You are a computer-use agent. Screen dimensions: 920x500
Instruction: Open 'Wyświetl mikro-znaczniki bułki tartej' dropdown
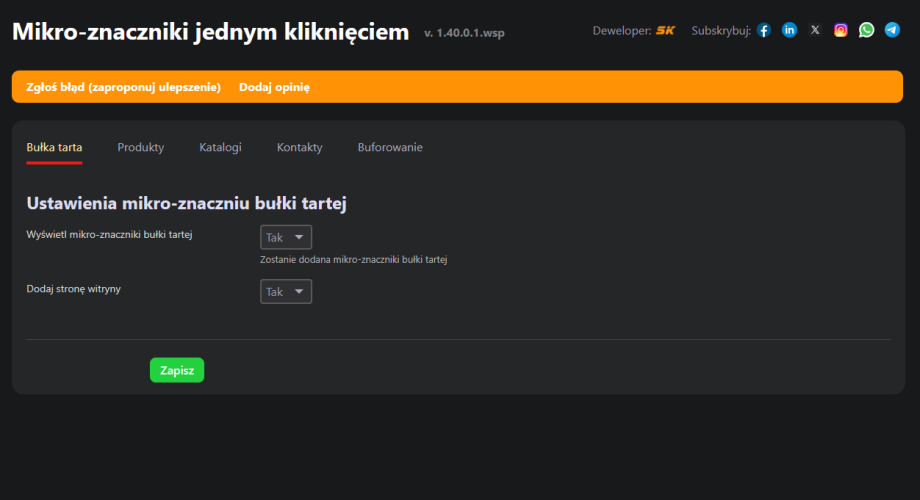click(x=286, y=237)
